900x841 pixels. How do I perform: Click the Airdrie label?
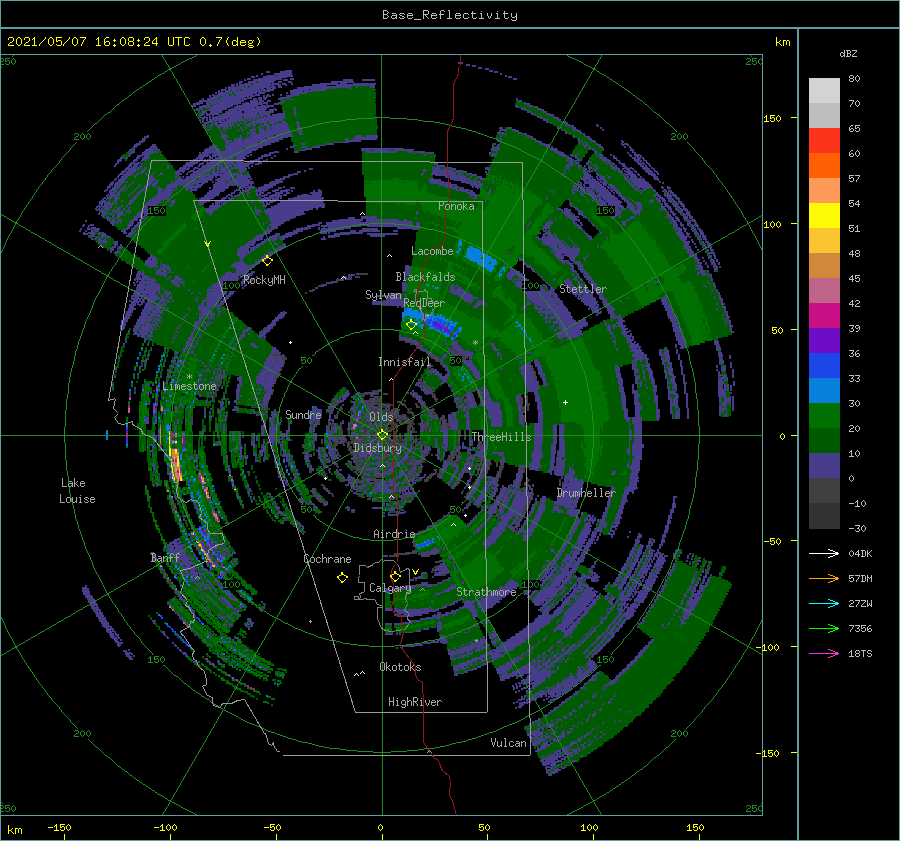point(394,534)
